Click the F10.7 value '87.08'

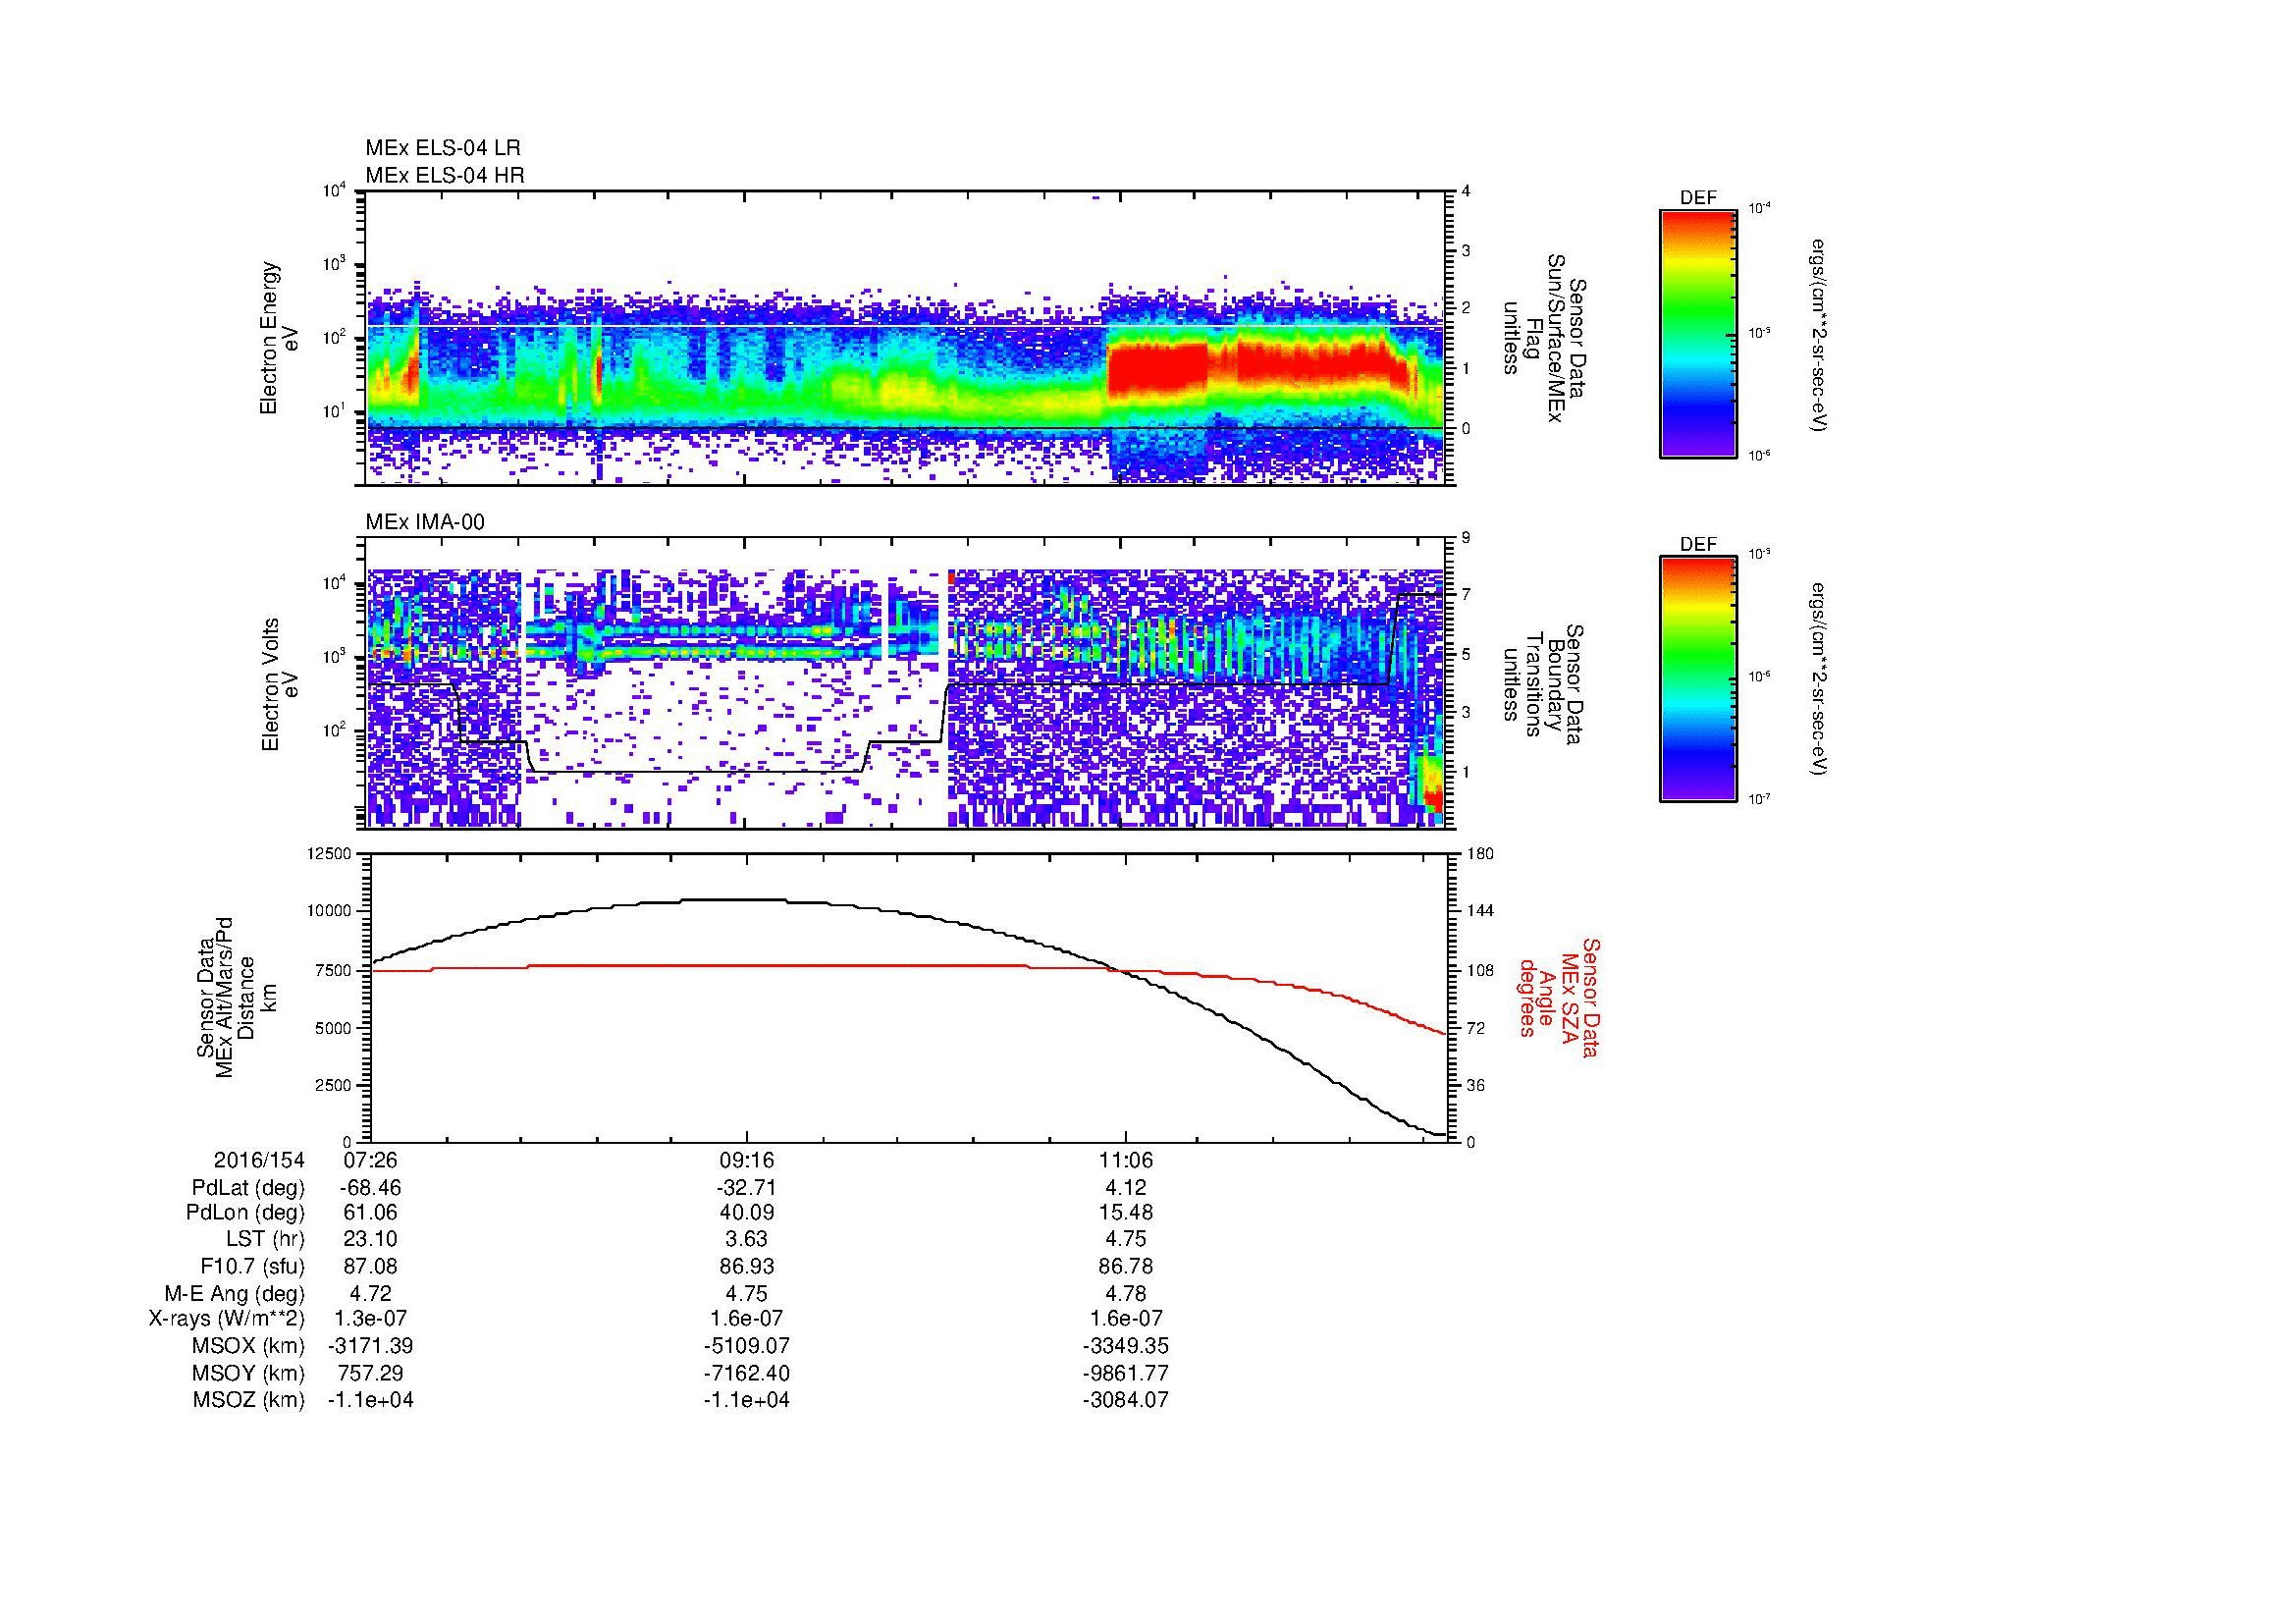[x=370, y=1267]
